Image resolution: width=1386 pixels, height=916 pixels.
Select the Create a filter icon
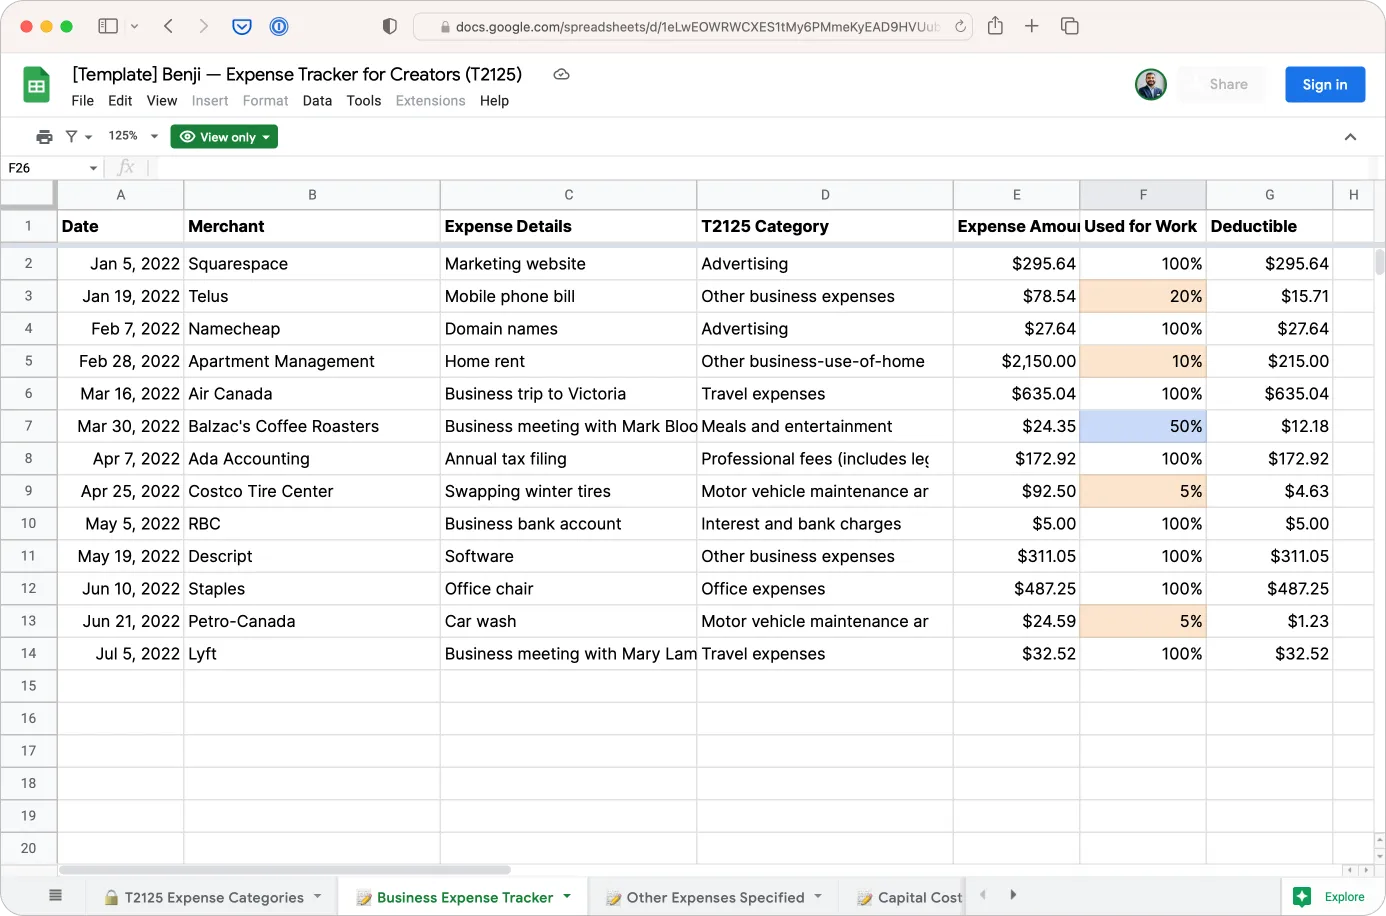click(x=73, y=136)
